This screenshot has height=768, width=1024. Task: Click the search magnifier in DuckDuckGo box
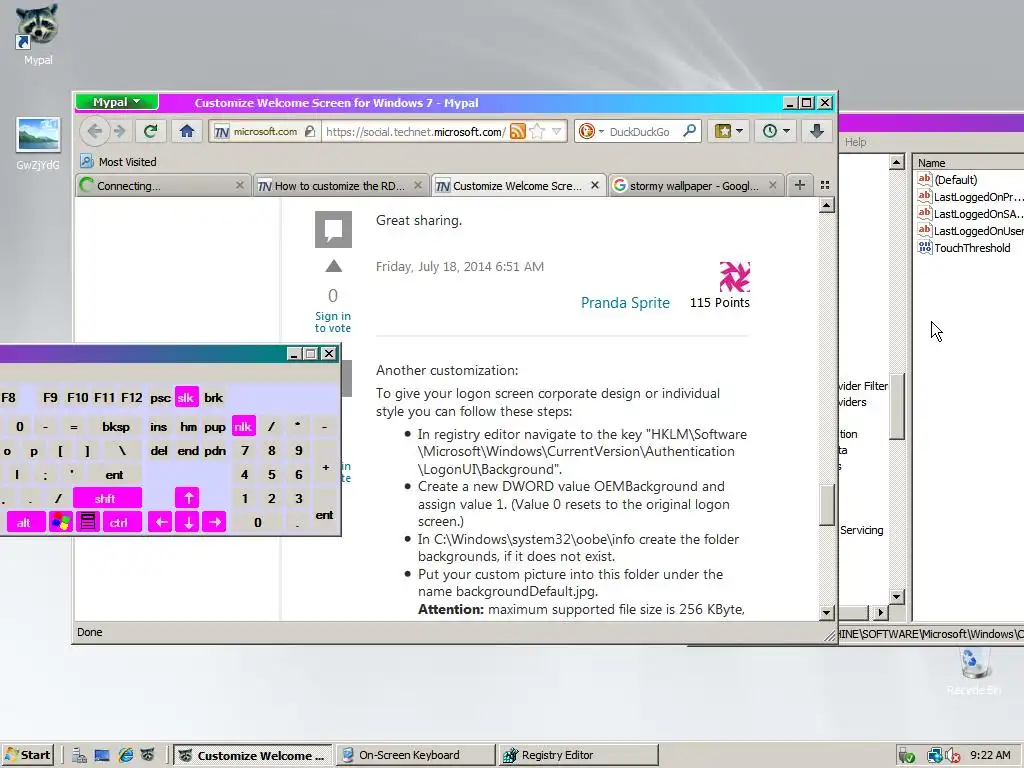coord(689,131)
